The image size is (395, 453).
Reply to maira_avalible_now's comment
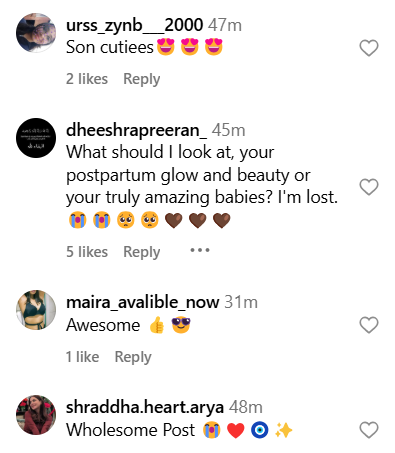(x=133, y=357)
